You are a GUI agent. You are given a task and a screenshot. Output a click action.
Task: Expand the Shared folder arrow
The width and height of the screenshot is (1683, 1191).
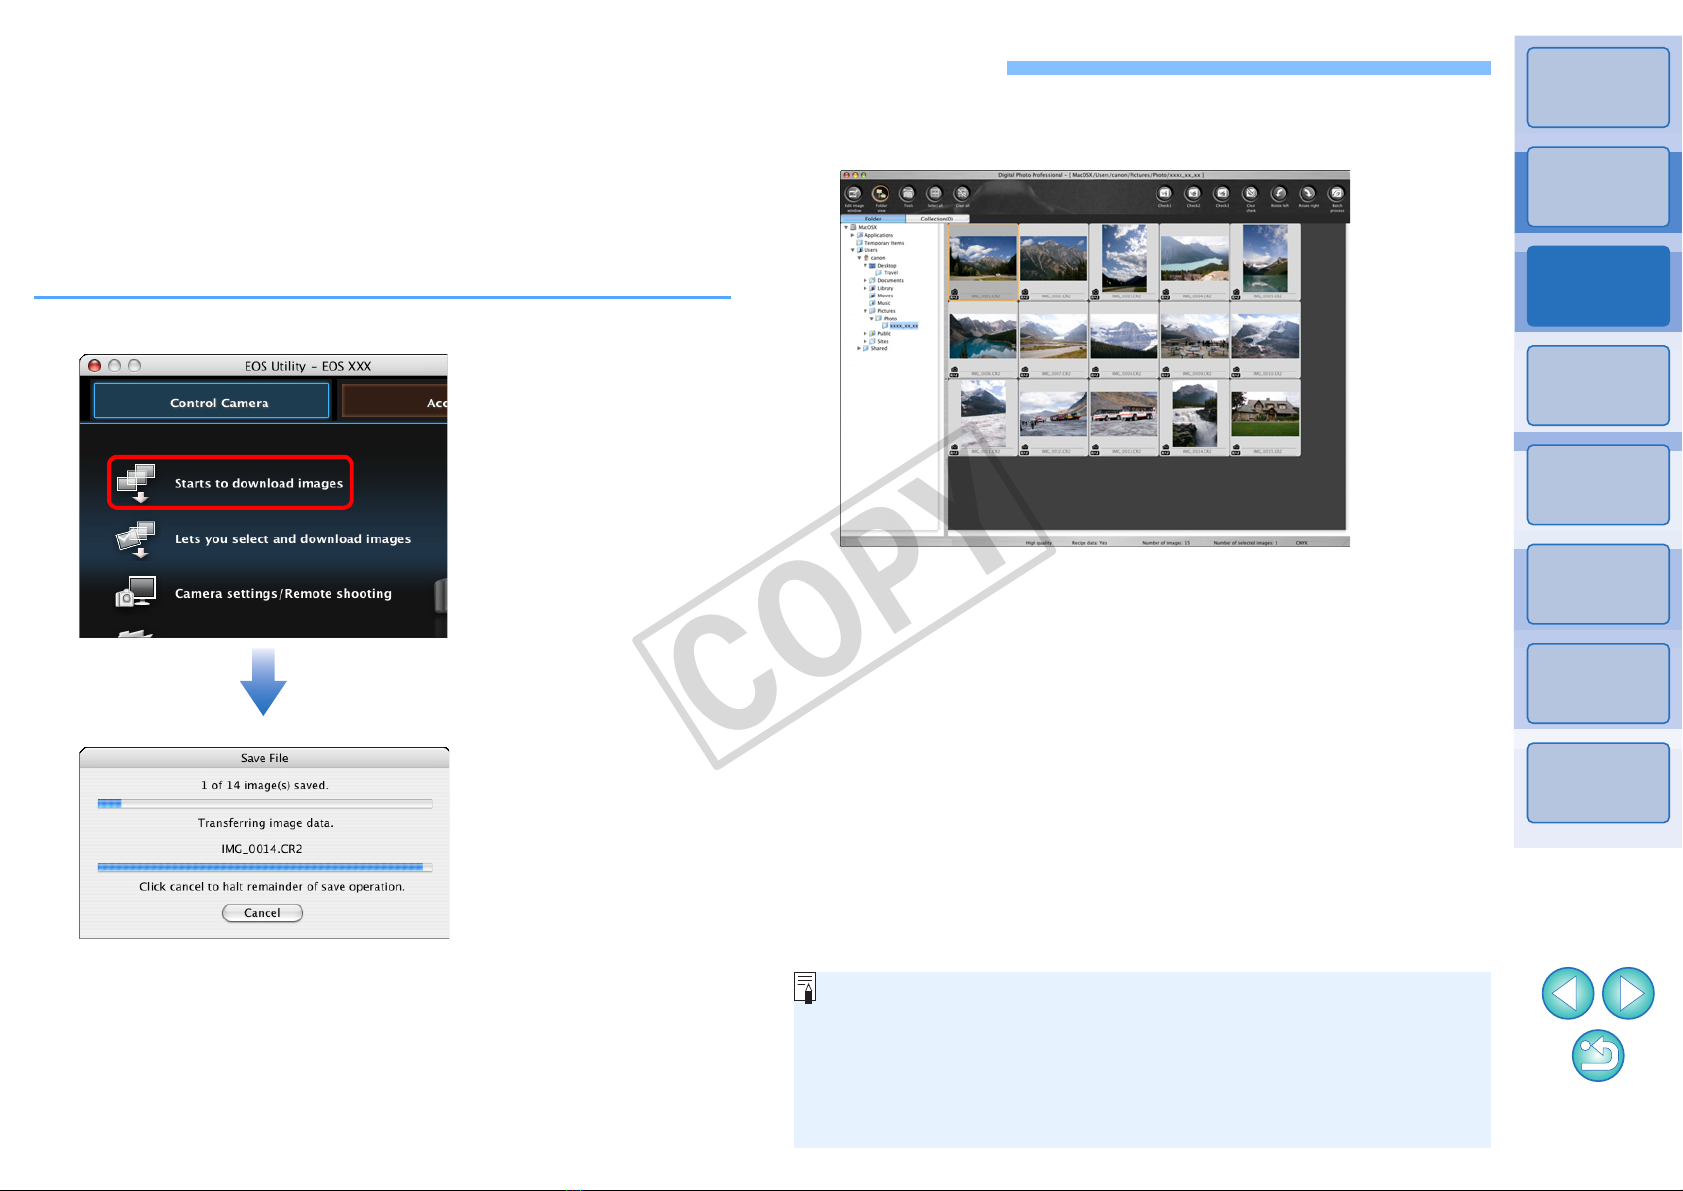tap(859, 348)
